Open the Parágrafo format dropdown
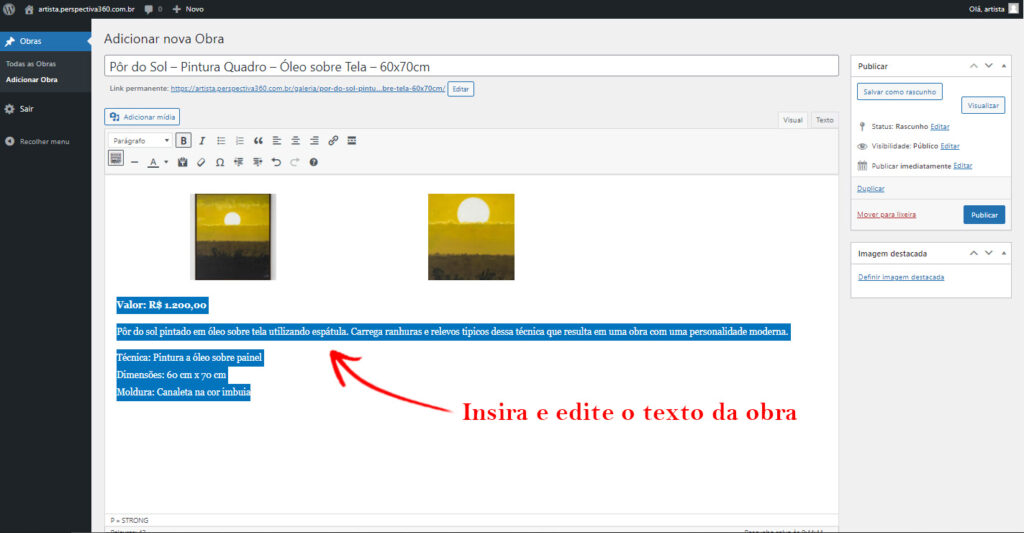The height and width of the screenshot is (533, 1024). click(x=140, y=140)
